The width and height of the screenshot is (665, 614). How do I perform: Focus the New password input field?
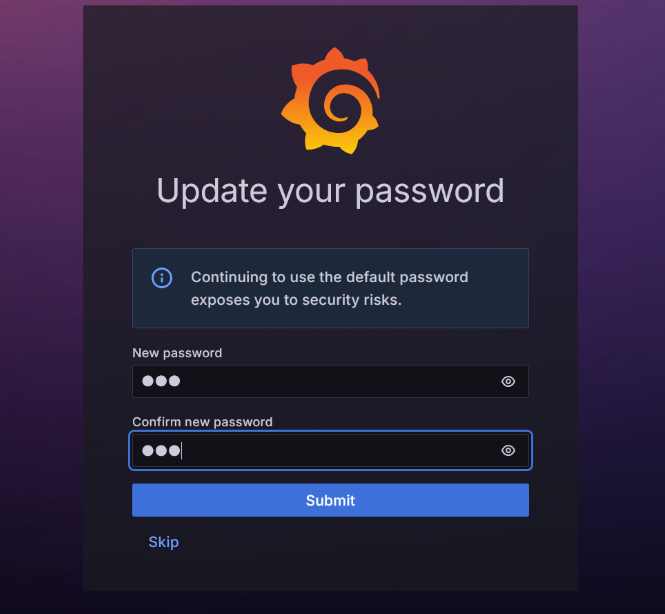pos(330,382)
